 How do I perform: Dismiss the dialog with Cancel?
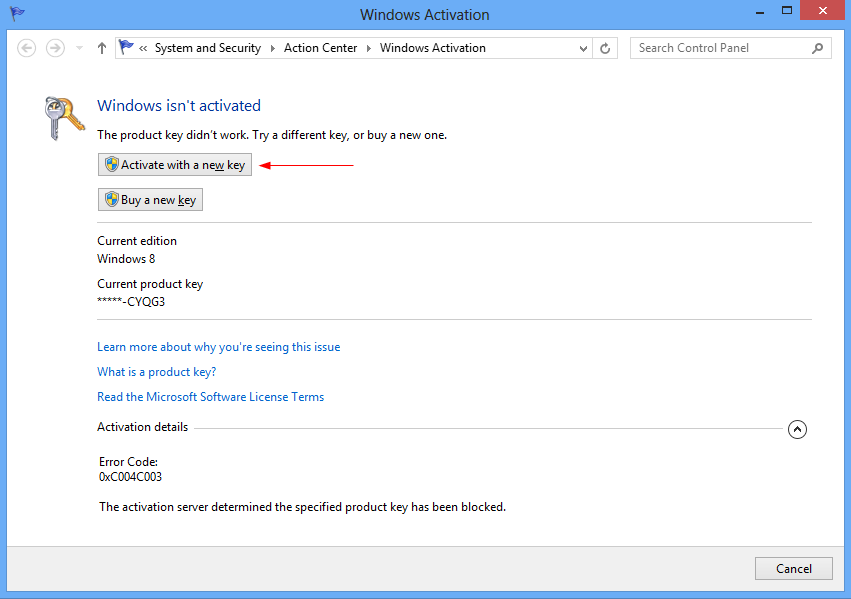coord(793,568)
